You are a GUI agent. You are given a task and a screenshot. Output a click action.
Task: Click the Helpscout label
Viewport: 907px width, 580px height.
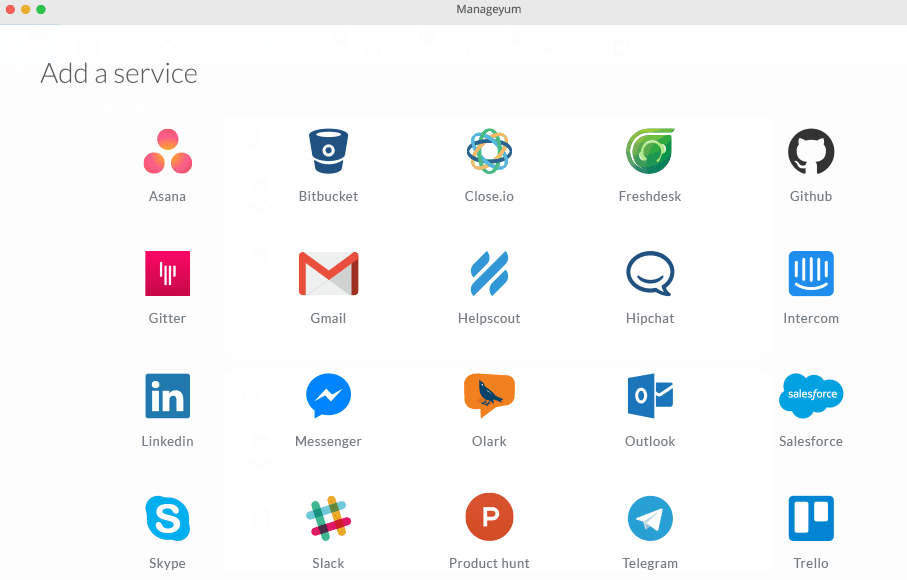click(489, 319)
